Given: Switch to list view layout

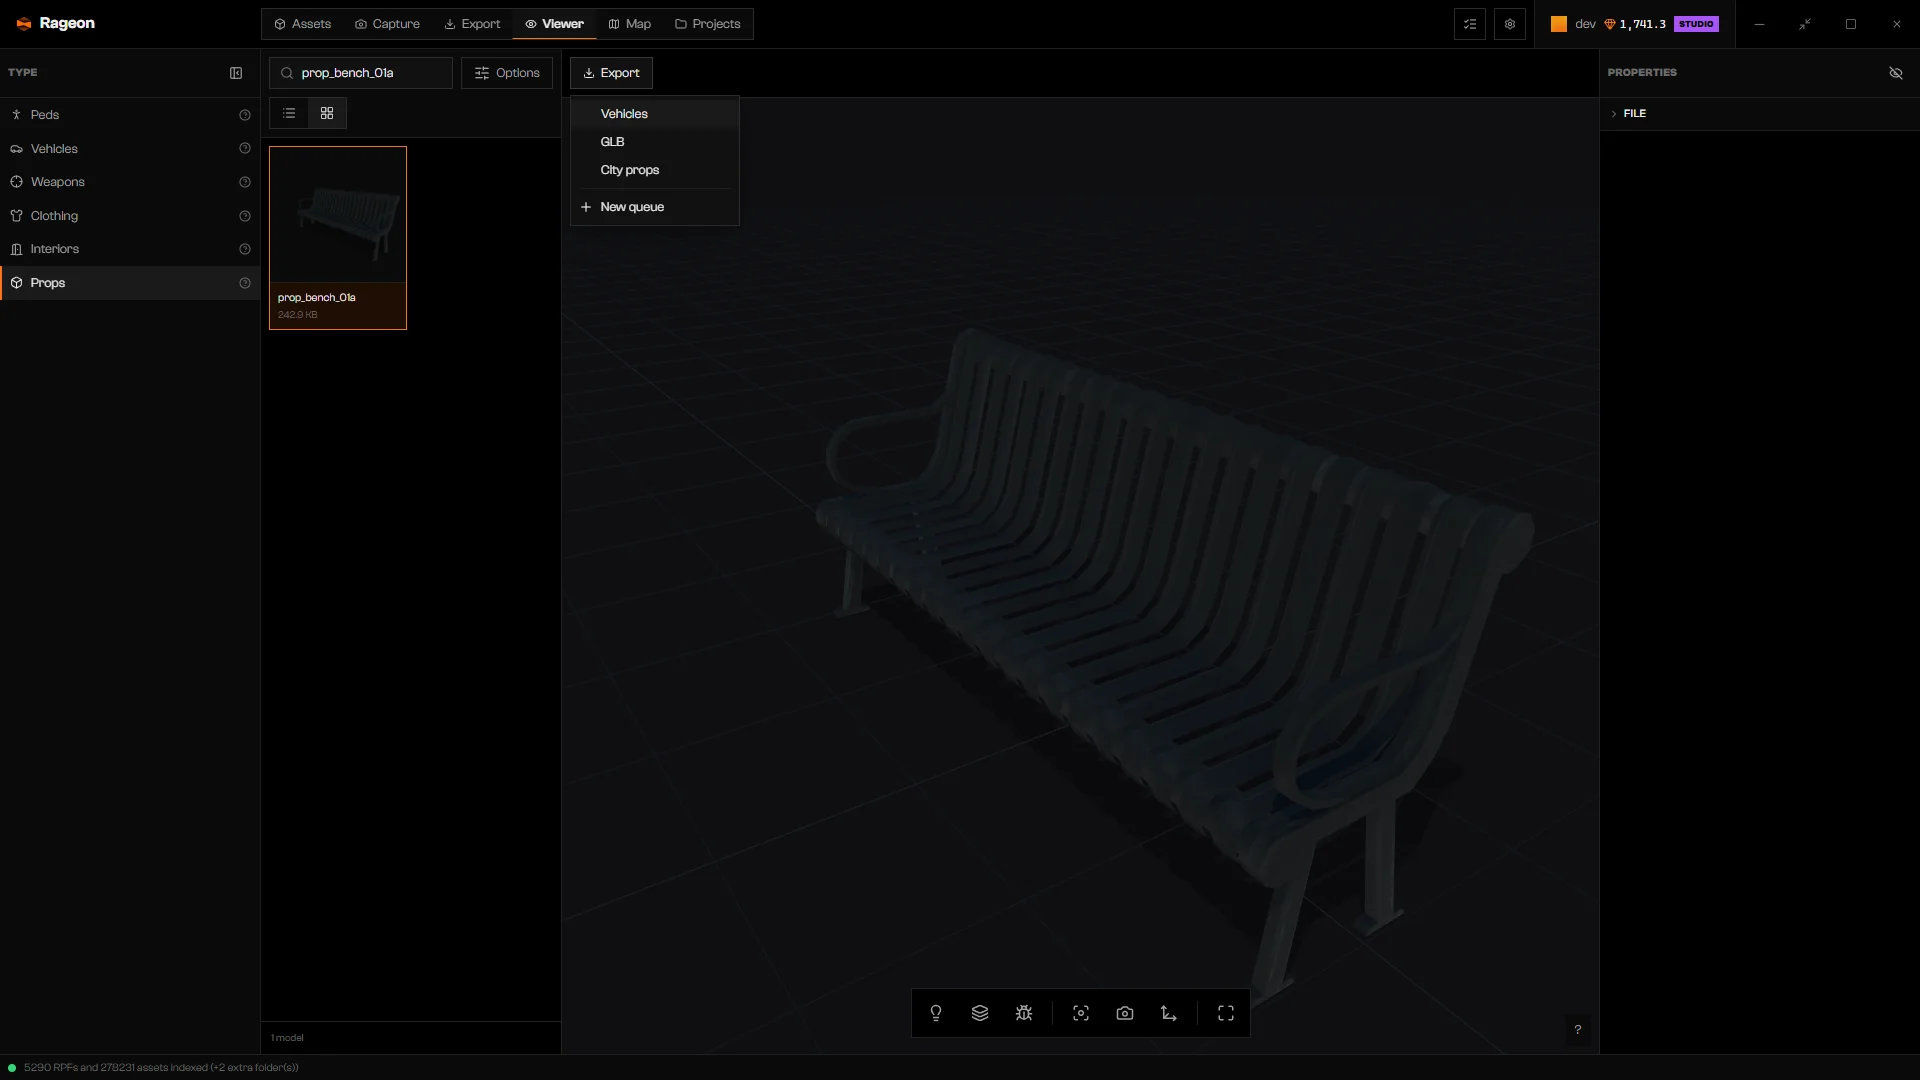Looking at the screenshot, I should pos(289,113).
